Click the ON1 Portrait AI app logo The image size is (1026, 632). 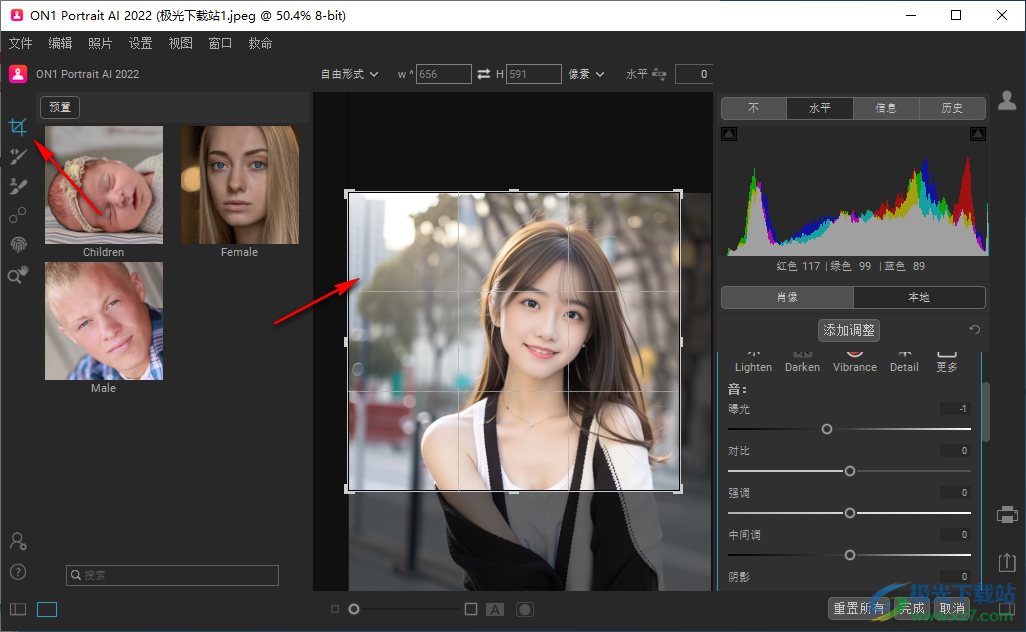point(18,74)
